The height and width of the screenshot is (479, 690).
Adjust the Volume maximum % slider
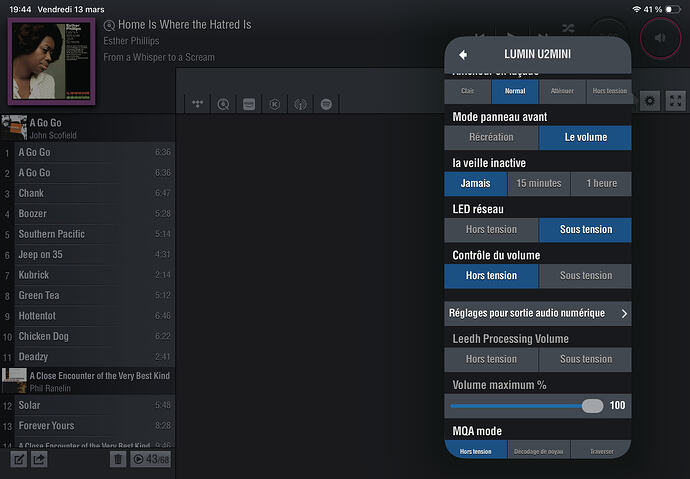coord(592,405)
